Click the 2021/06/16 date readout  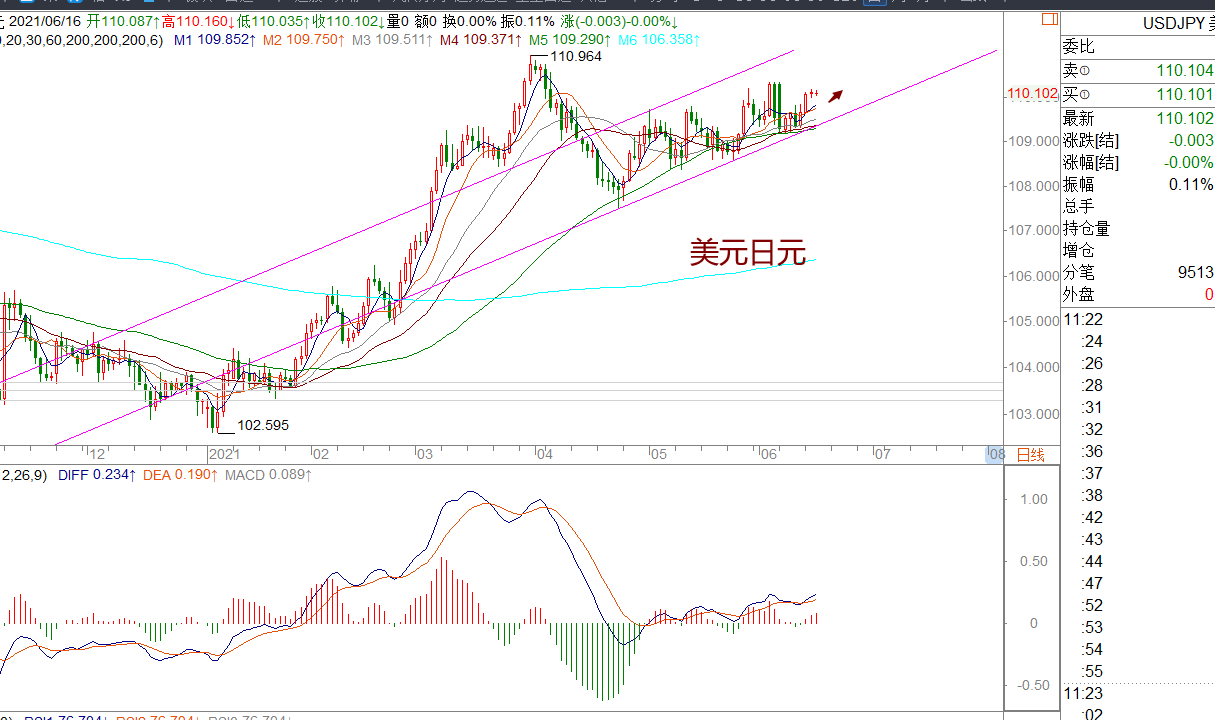tap(46, 21)
